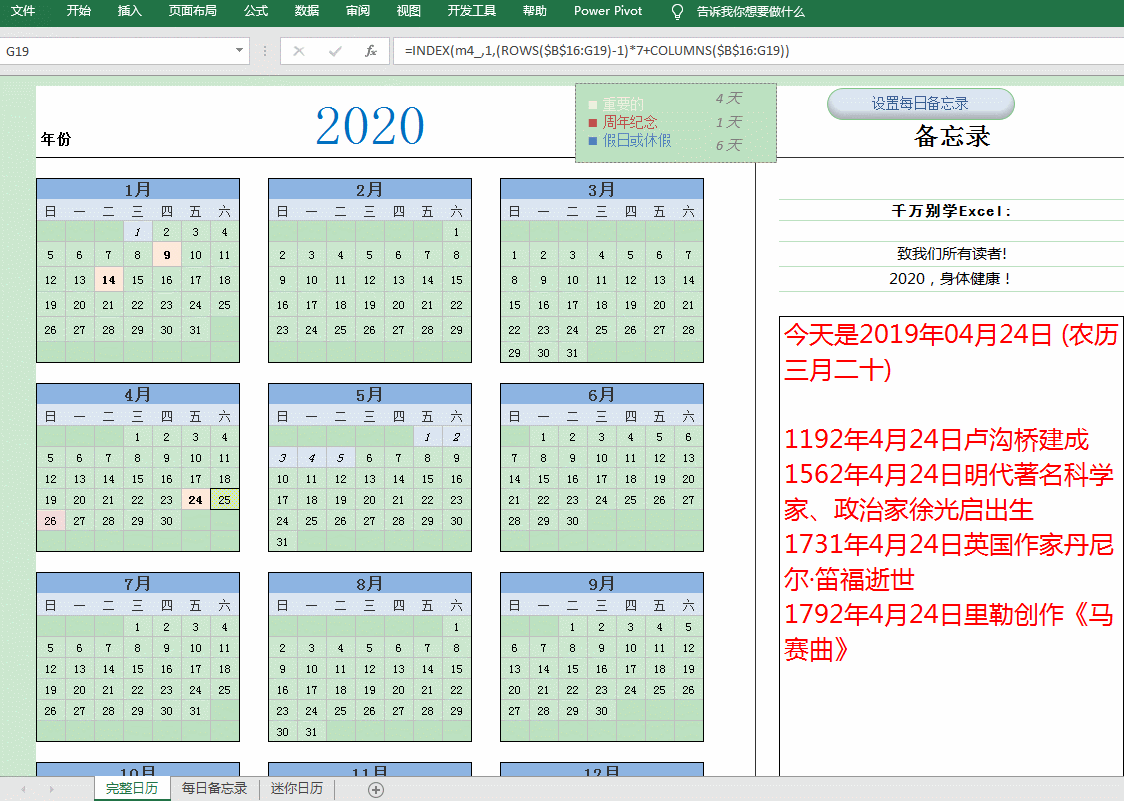Select the active April 25 cell
This screenshot has height=801, width=1124.
pos(224,500)
